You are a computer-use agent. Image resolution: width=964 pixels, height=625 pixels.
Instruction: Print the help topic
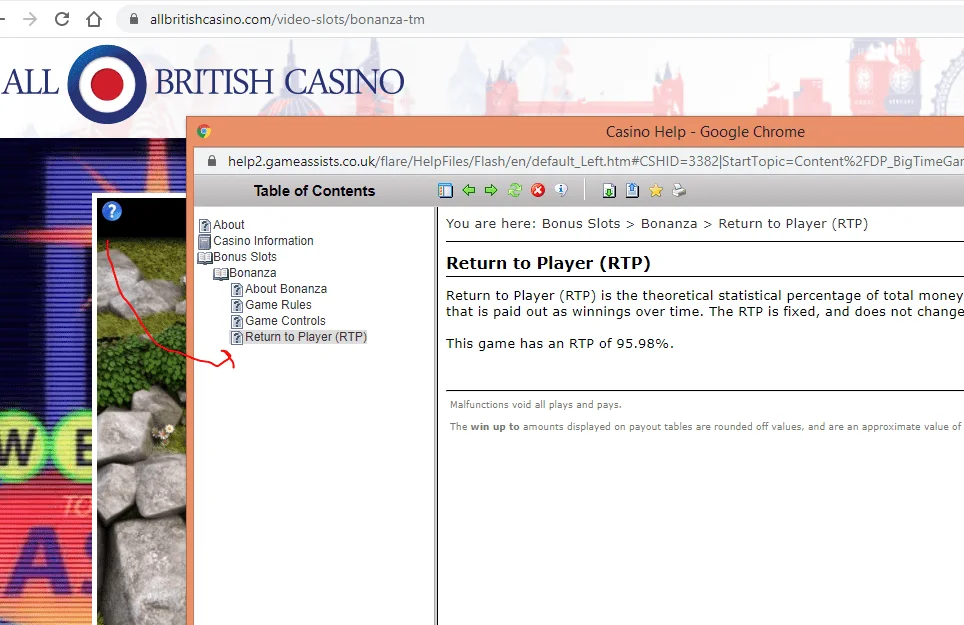(679, 191)
